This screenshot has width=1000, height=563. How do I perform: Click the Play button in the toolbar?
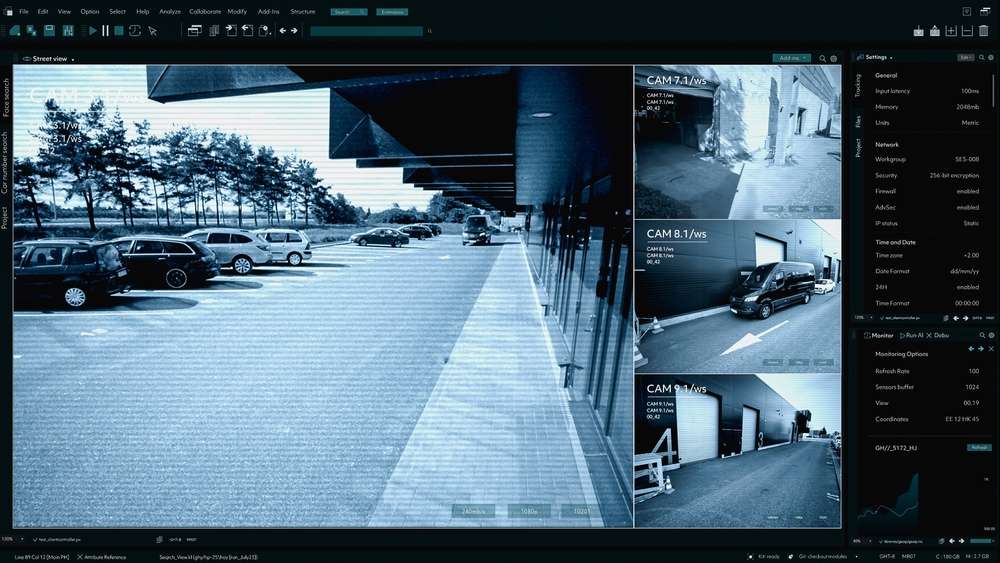[x=93, y=31]
